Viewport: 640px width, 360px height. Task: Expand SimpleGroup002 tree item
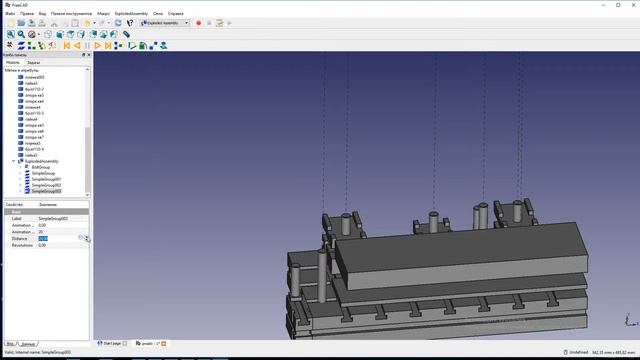tap(20, 185)
